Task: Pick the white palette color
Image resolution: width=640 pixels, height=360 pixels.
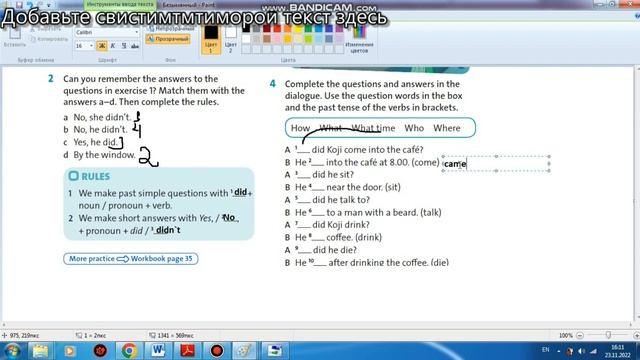Action: [246, 39]
